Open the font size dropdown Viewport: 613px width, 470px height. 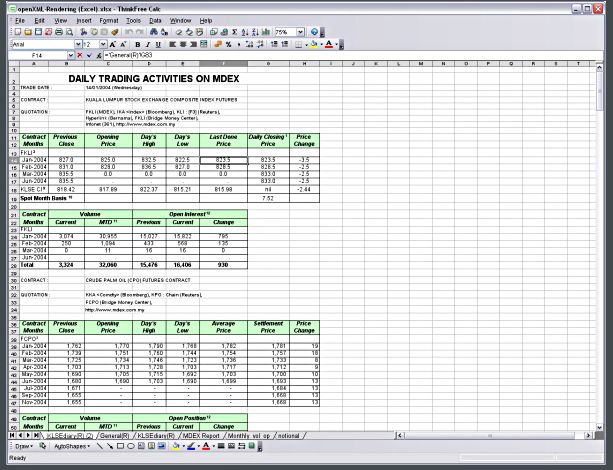[103, 45]
